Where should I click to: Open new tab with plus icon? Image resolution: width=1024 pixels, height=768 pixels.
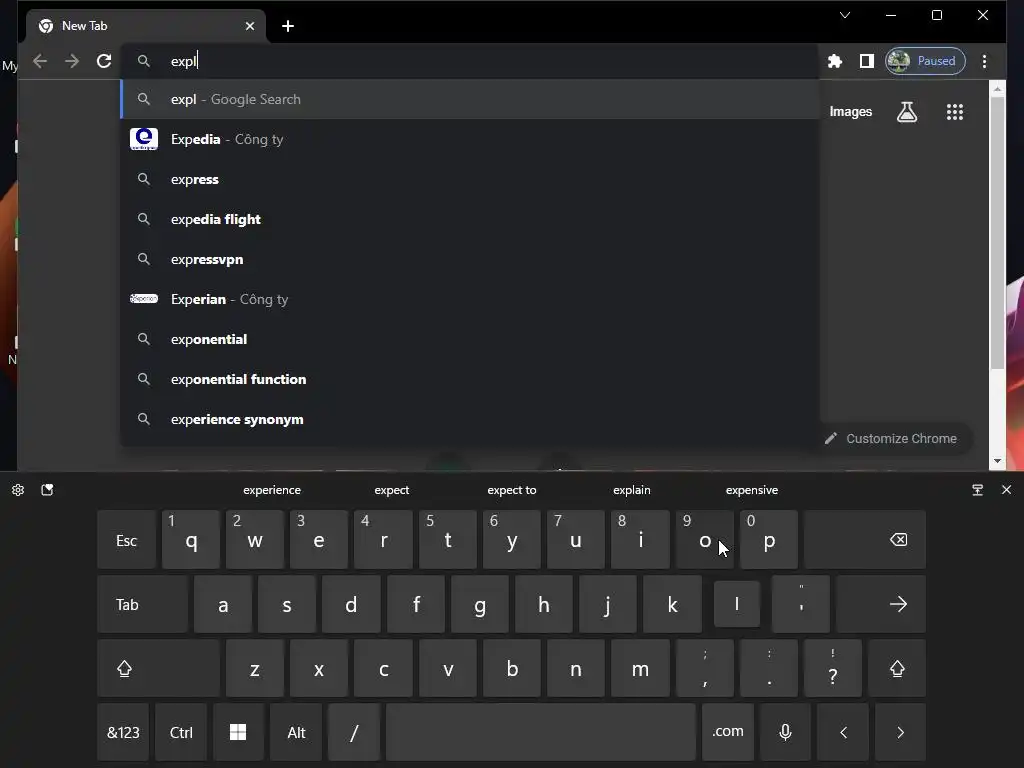coord(288,26)
